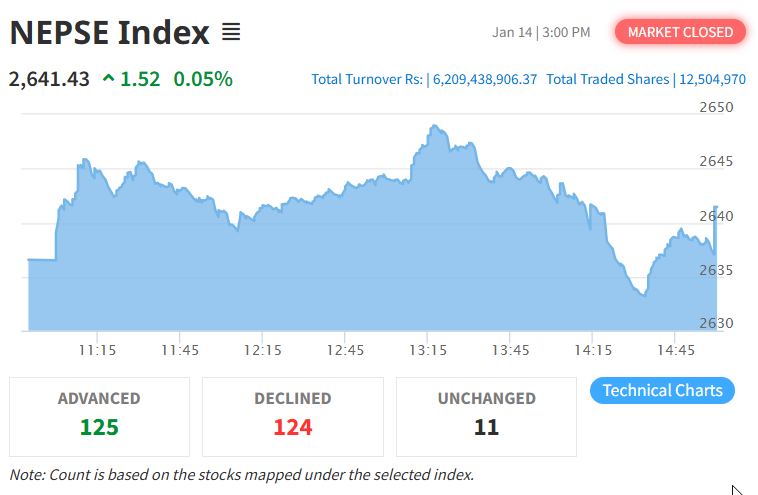Click the 14:45 time axis label
This screenshot has height=495, width=758.
coord(677,350)
